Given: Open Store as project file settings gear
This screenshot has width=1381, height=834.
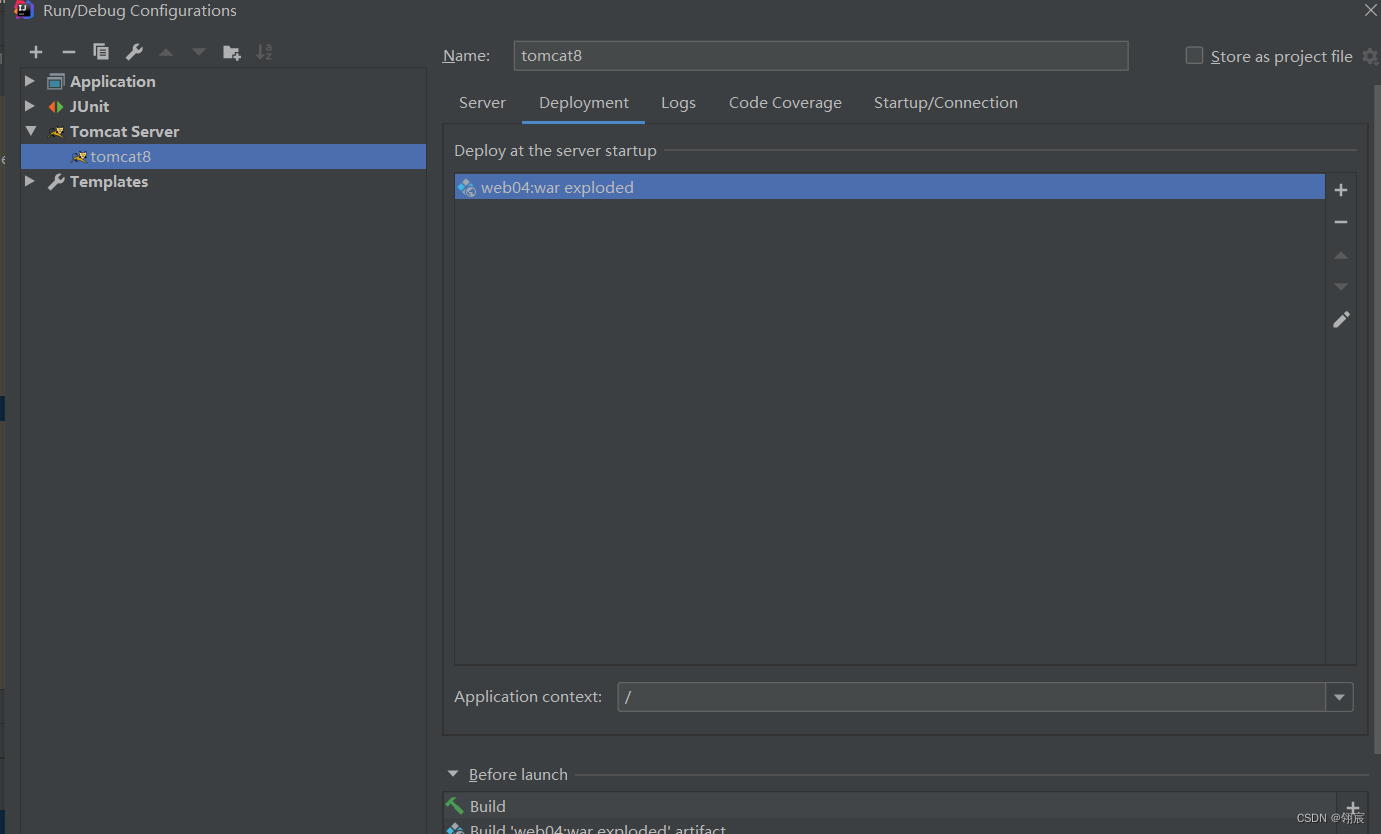Looking at the screenshot, I should point(1369,56).
